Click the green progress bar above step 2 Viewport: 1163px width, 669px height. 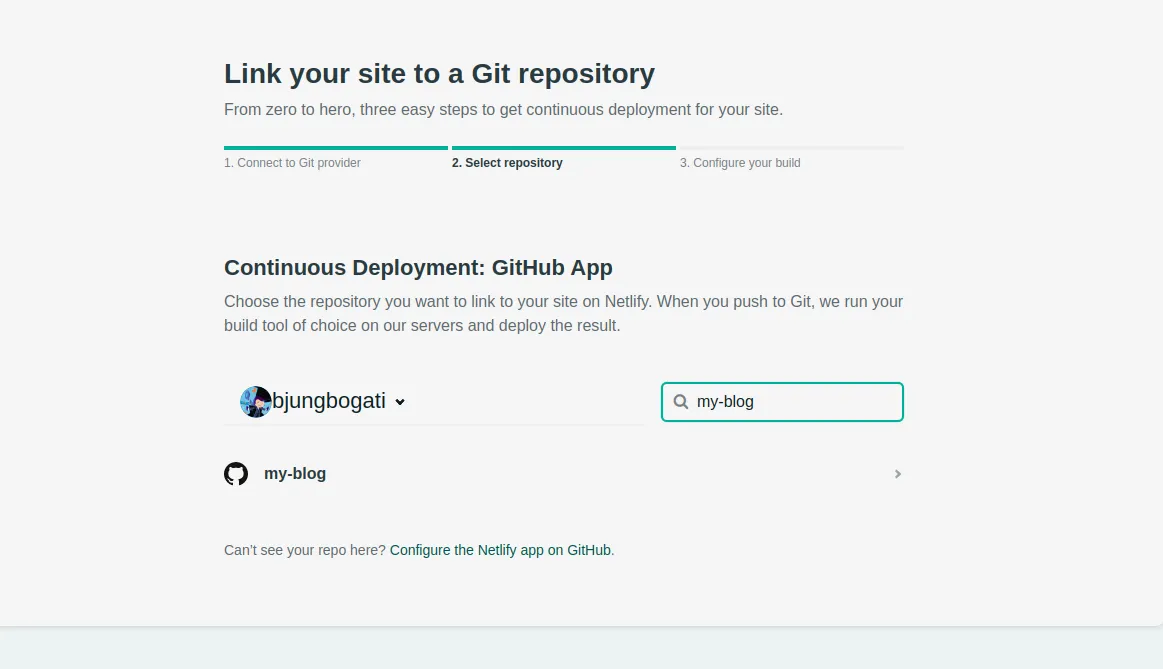(x=563, y=148)
